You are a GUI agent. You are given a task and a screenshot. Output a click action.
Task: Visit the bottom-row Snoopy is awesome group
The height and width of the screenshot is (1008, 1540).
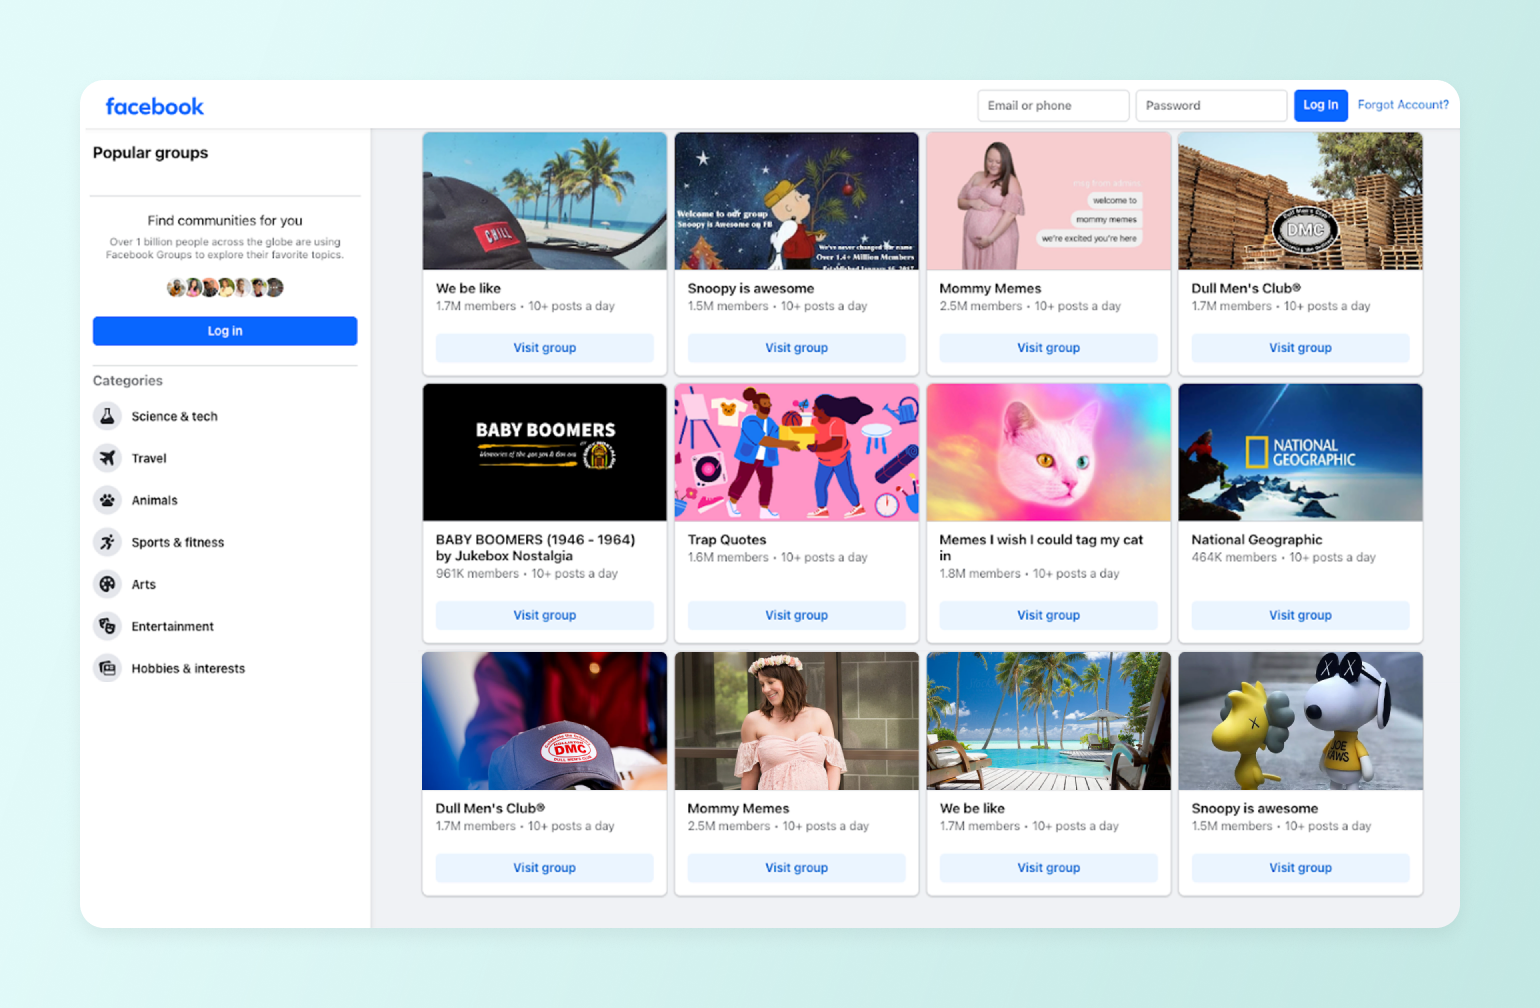[x=1301, y=868]
